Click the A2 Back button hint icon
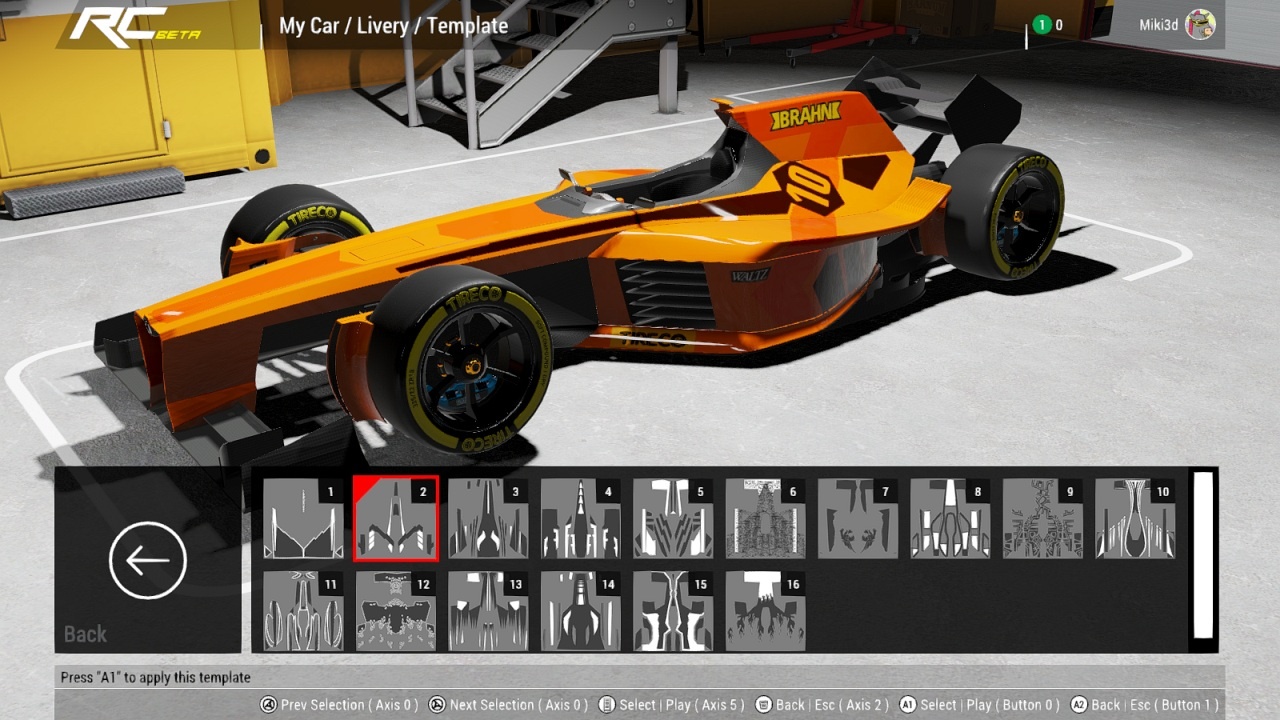The height and width of the screenshot is (720, 1280). coord(1079,705)
